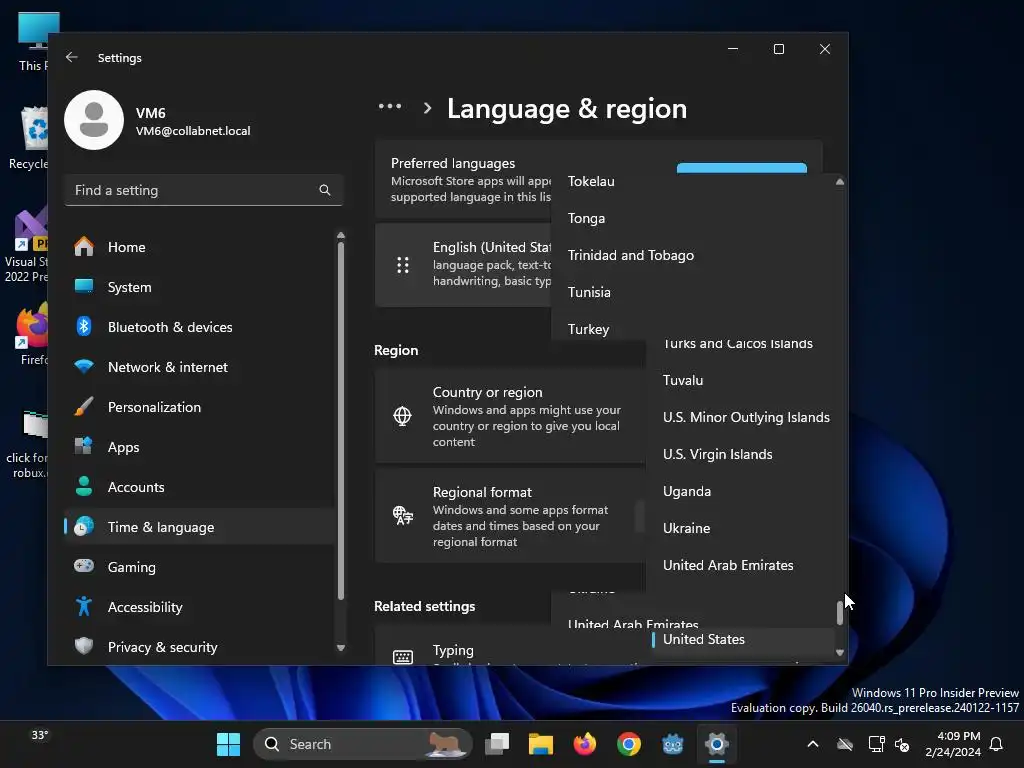Image resolution: width=1024 pixels, height=768 pixels.
Task: Select Tunisia in the region list
Action: click(x=589, y=292)
